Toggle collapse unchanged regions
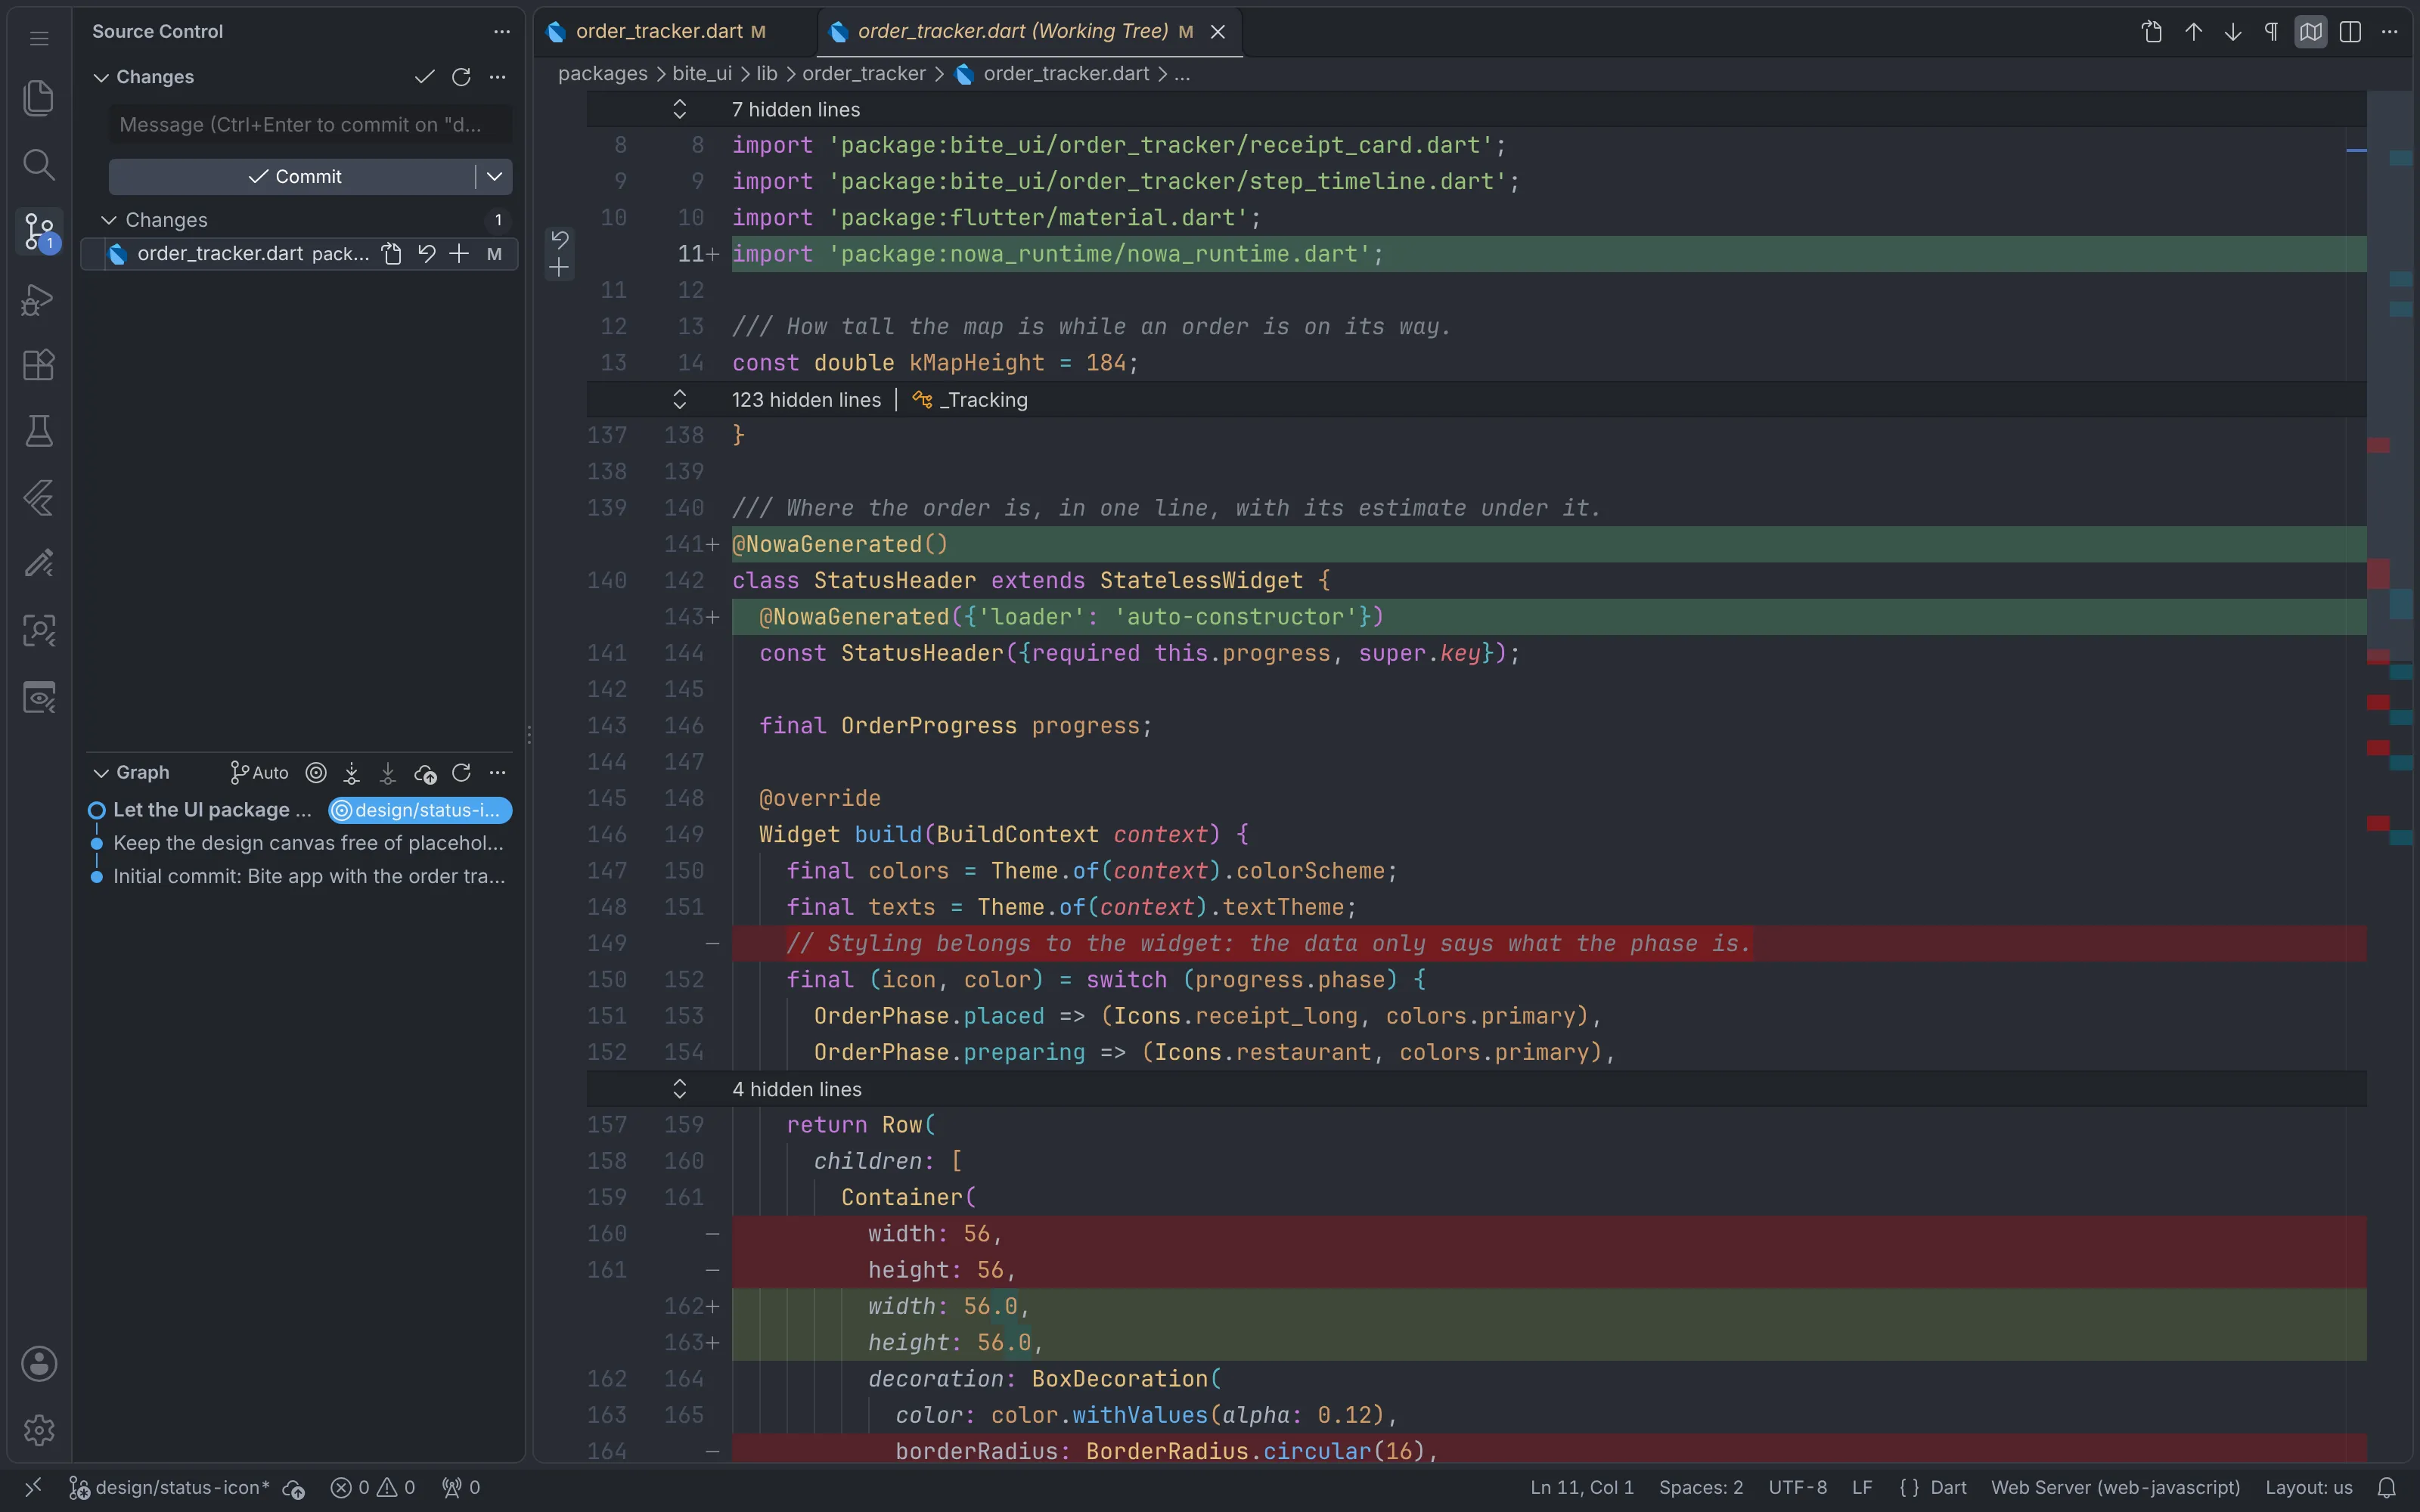 pyautogui.click(x=2311, y=32)
